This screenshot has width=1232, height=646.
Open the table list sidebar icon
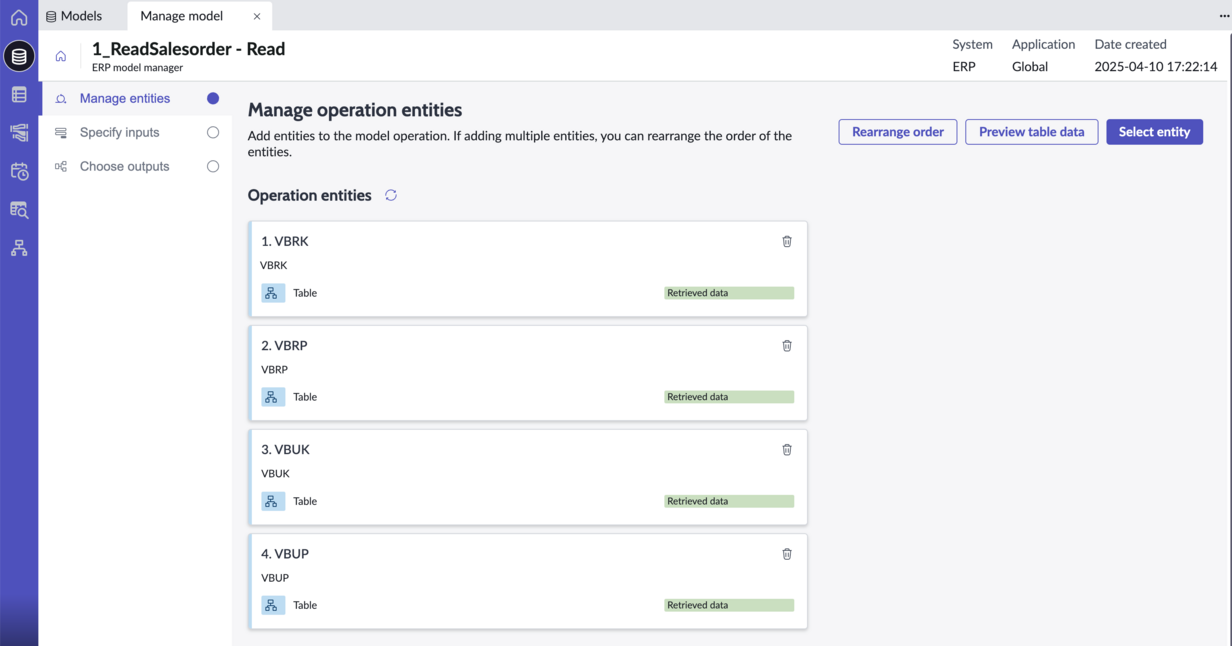tap(19, 95)
